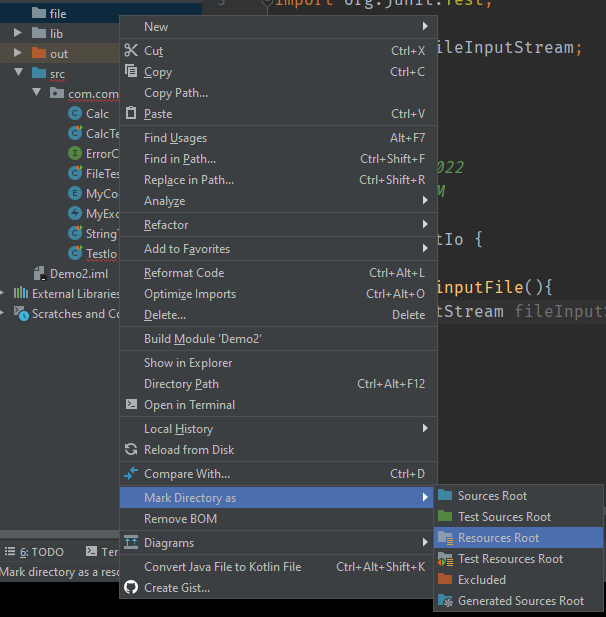Select Build Module 'Demo2'
This screenshot has width=606, height=617.
pyautogui.click(x=279, y=339)
